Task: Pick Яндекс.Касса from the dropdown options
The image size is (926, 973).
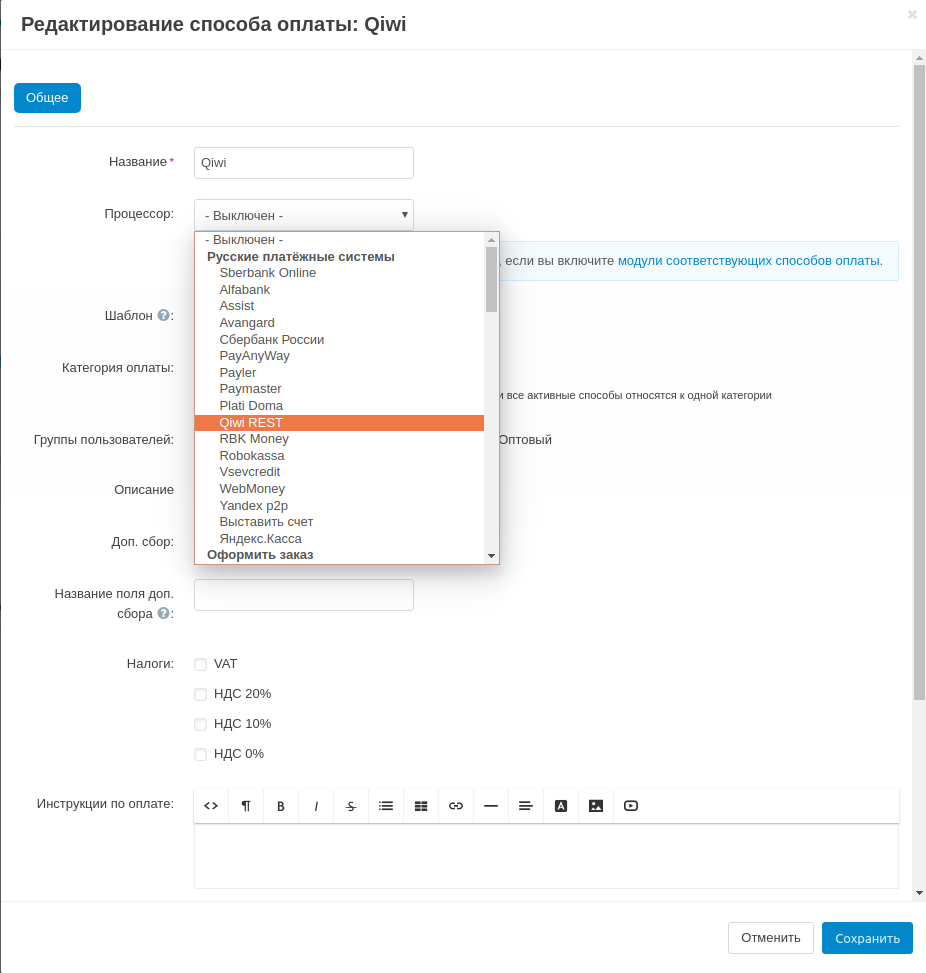Action: [x=260, y=539]
